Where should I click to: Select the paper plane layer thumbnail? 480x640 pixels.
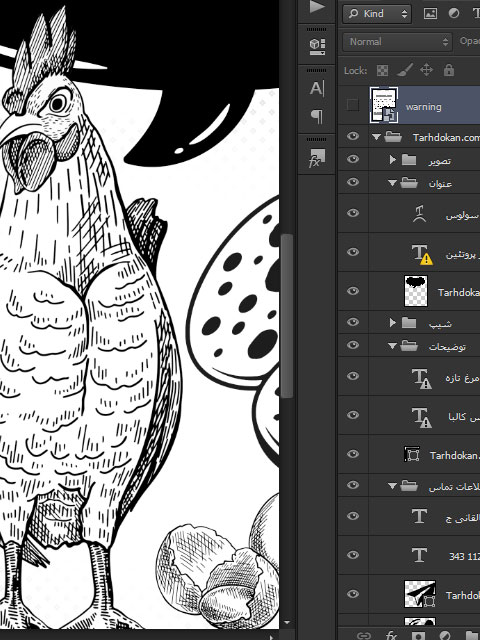(420, 594)
